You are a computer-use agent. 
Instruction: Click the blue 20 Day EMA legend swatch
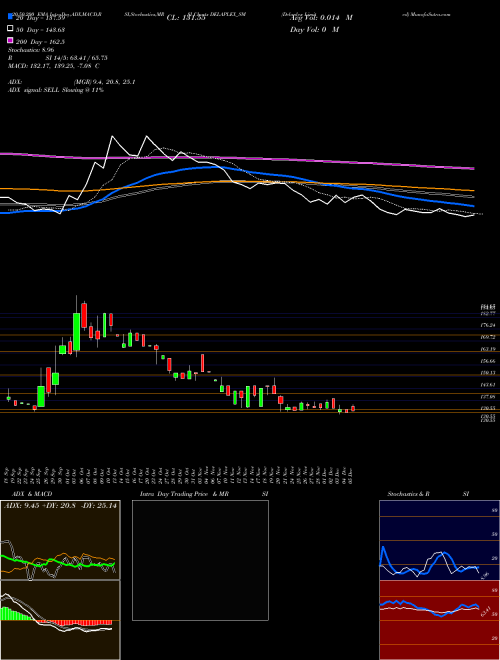(10, 17)
